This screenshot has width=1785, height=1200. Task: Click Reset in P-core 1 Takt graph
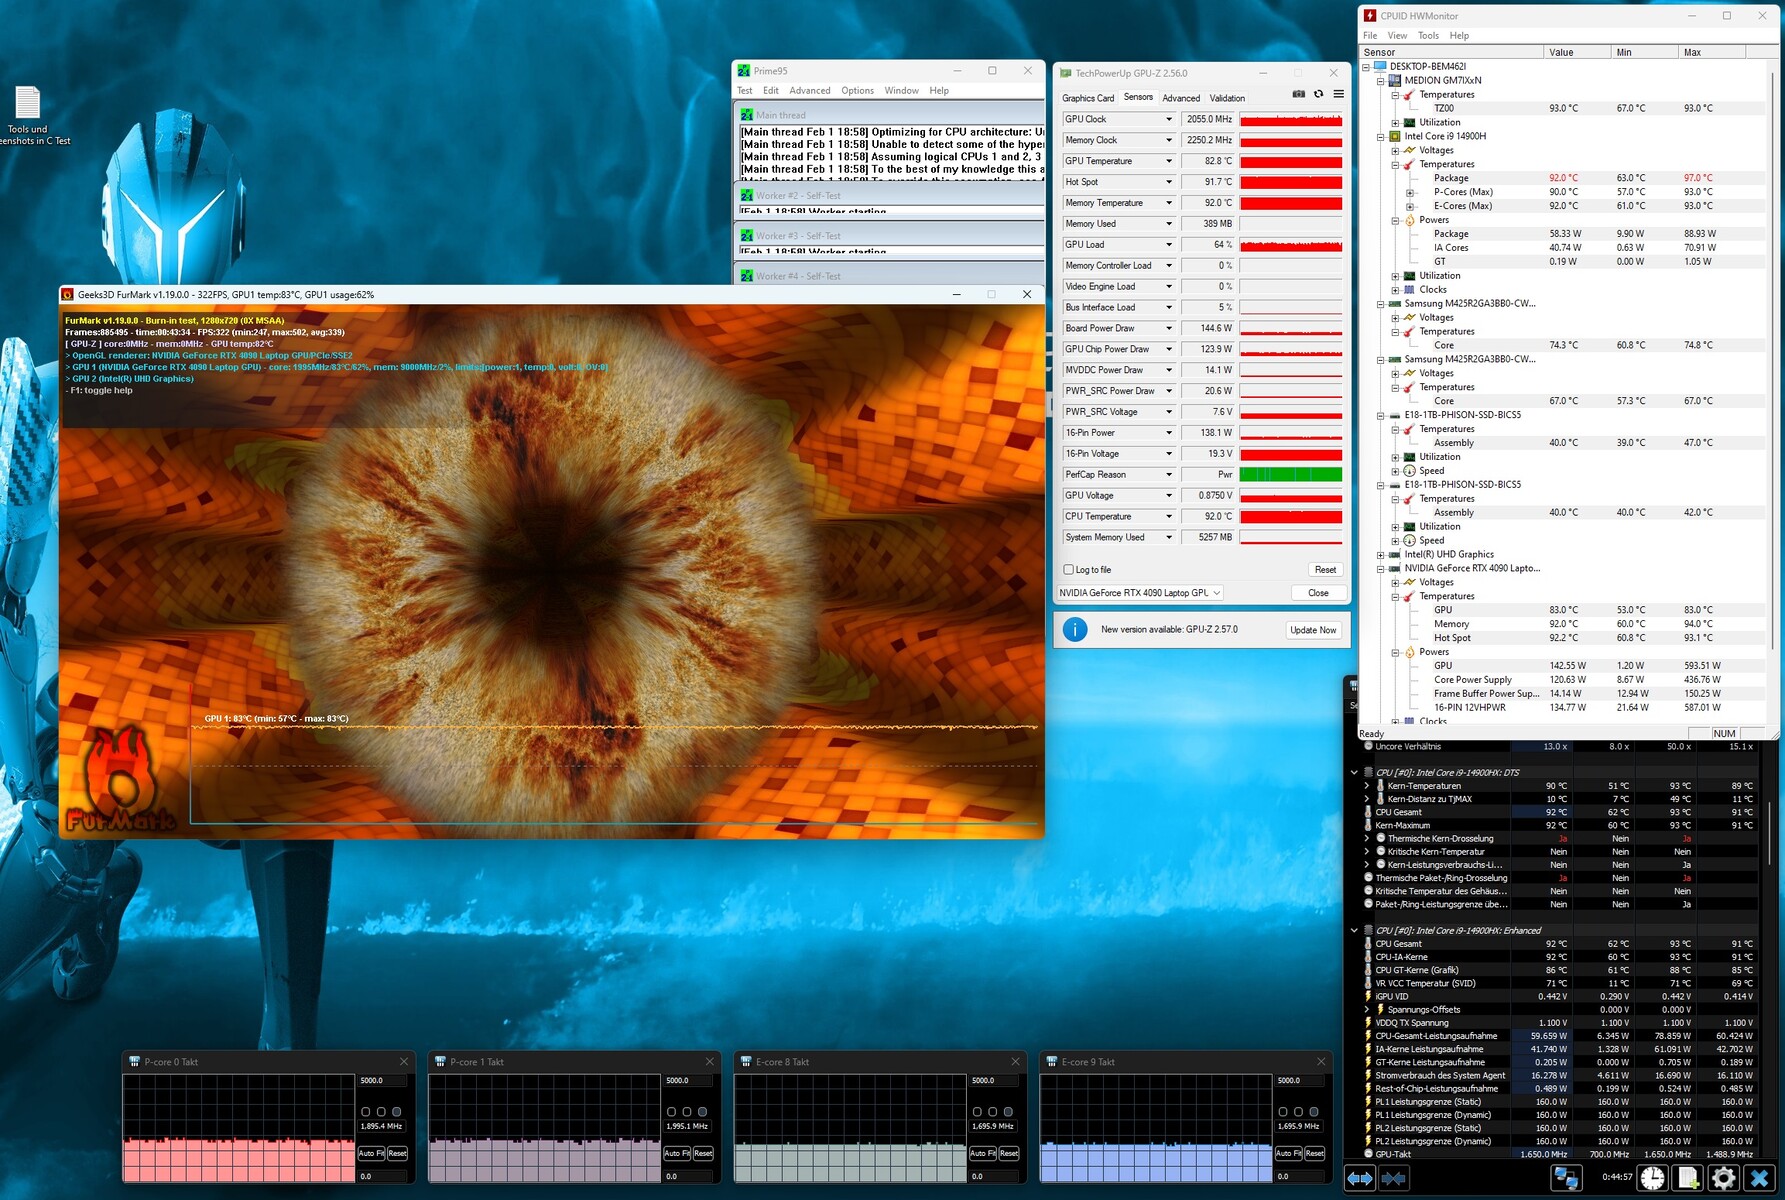pos(703,1154)
